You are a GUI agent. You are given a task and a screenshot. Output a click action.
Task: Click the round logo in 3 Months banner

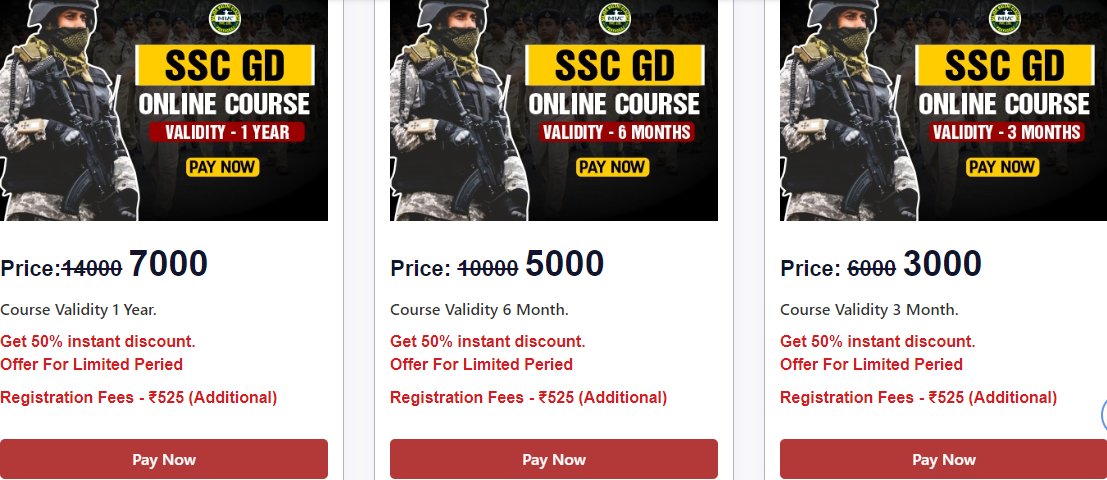pyautogui.click(x=1005, y=19)
